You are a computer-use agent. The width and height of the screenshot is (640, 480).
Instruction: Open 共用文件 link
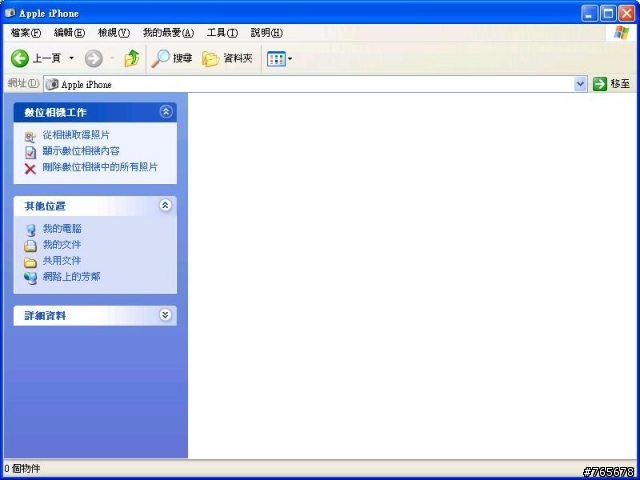click(62, 260)
